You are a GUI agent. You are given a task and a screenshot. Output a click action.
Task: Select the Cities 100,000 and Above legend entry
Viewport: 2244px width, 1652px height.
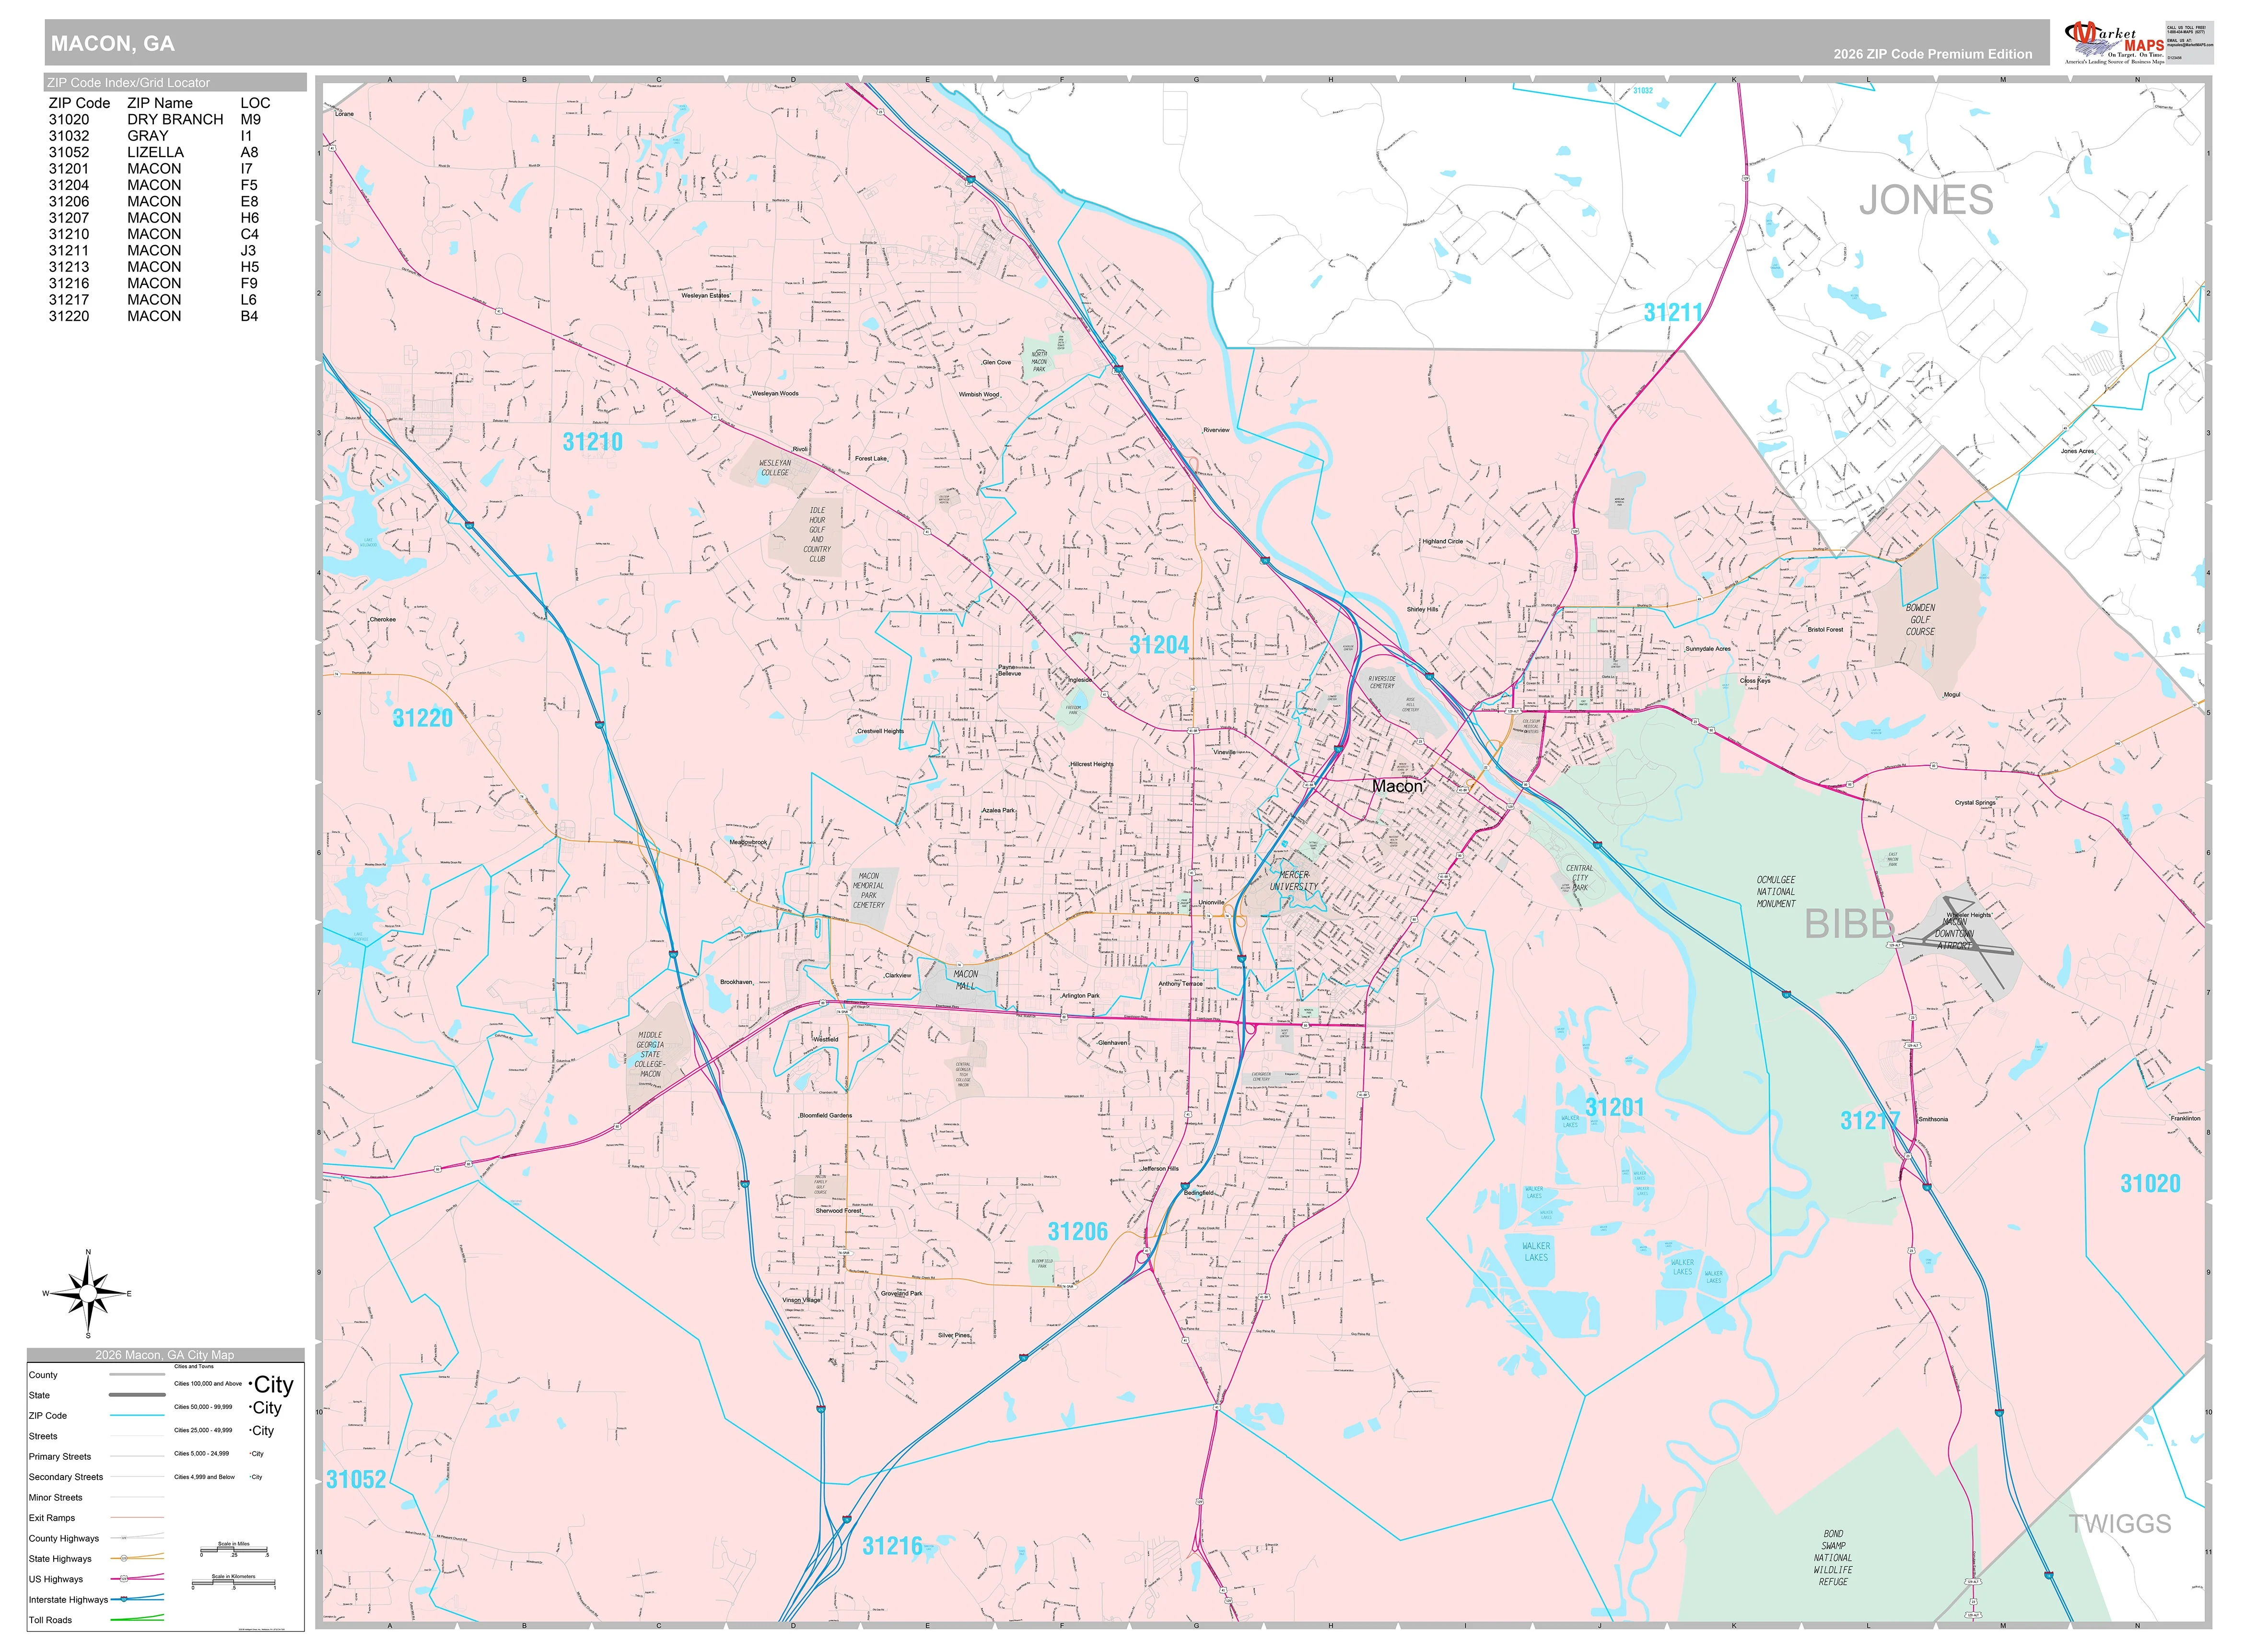pyautogui.click(x=233, y=1385)
